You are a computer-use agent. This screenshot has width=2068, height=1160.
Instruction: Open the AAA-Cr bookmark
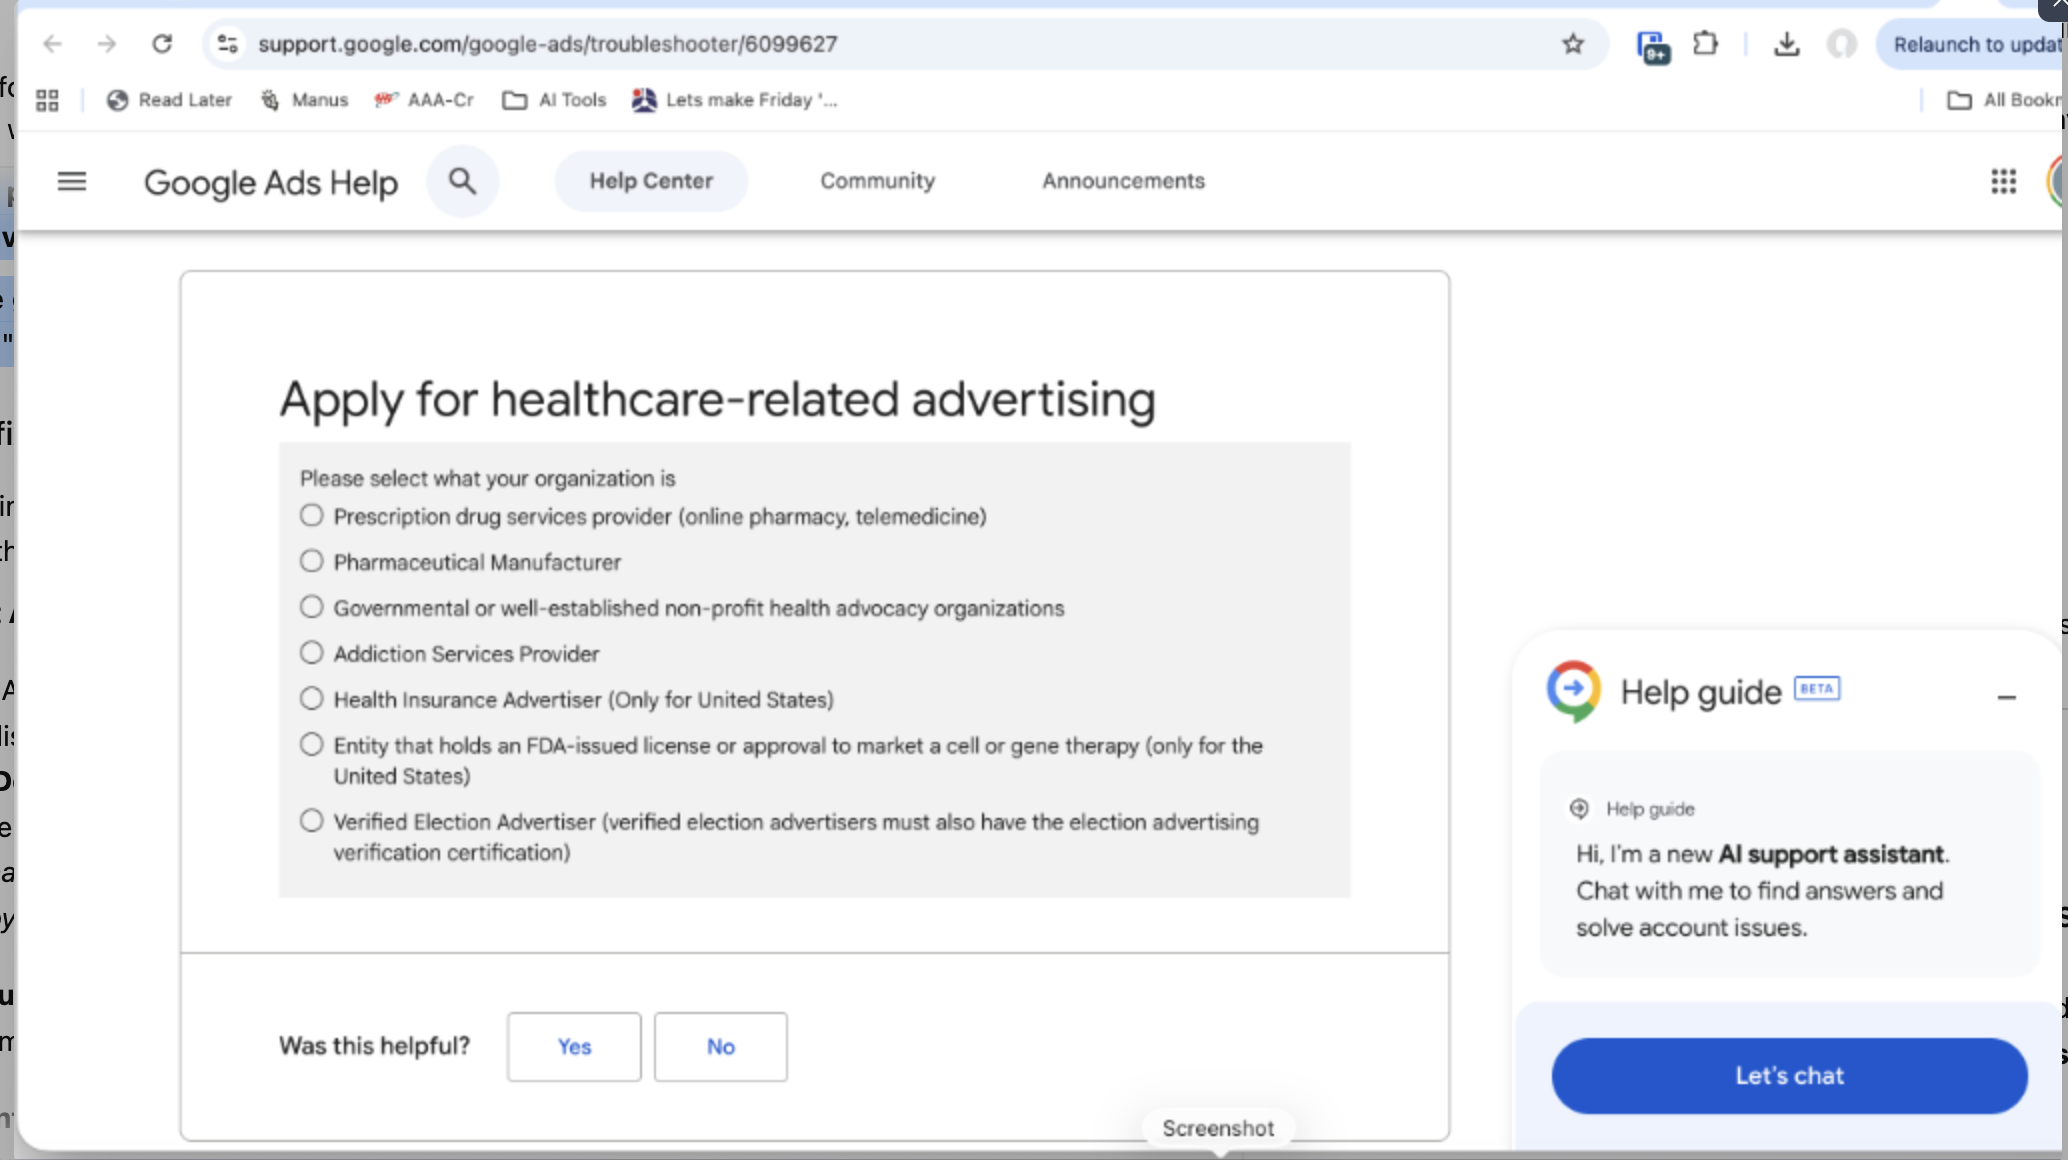[x=424, y=100]
